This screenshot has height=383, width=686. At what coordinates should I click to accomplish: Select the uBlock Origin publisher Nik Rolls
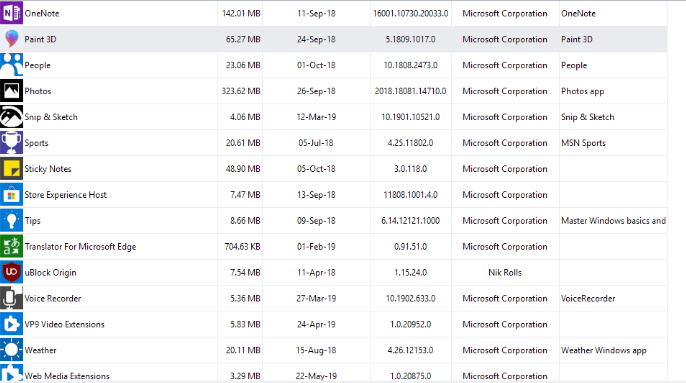(505, 272)
